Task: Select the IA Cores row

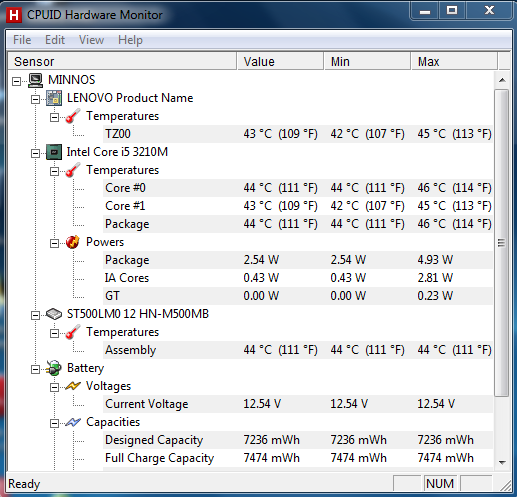Action: [x=298, y=278]
